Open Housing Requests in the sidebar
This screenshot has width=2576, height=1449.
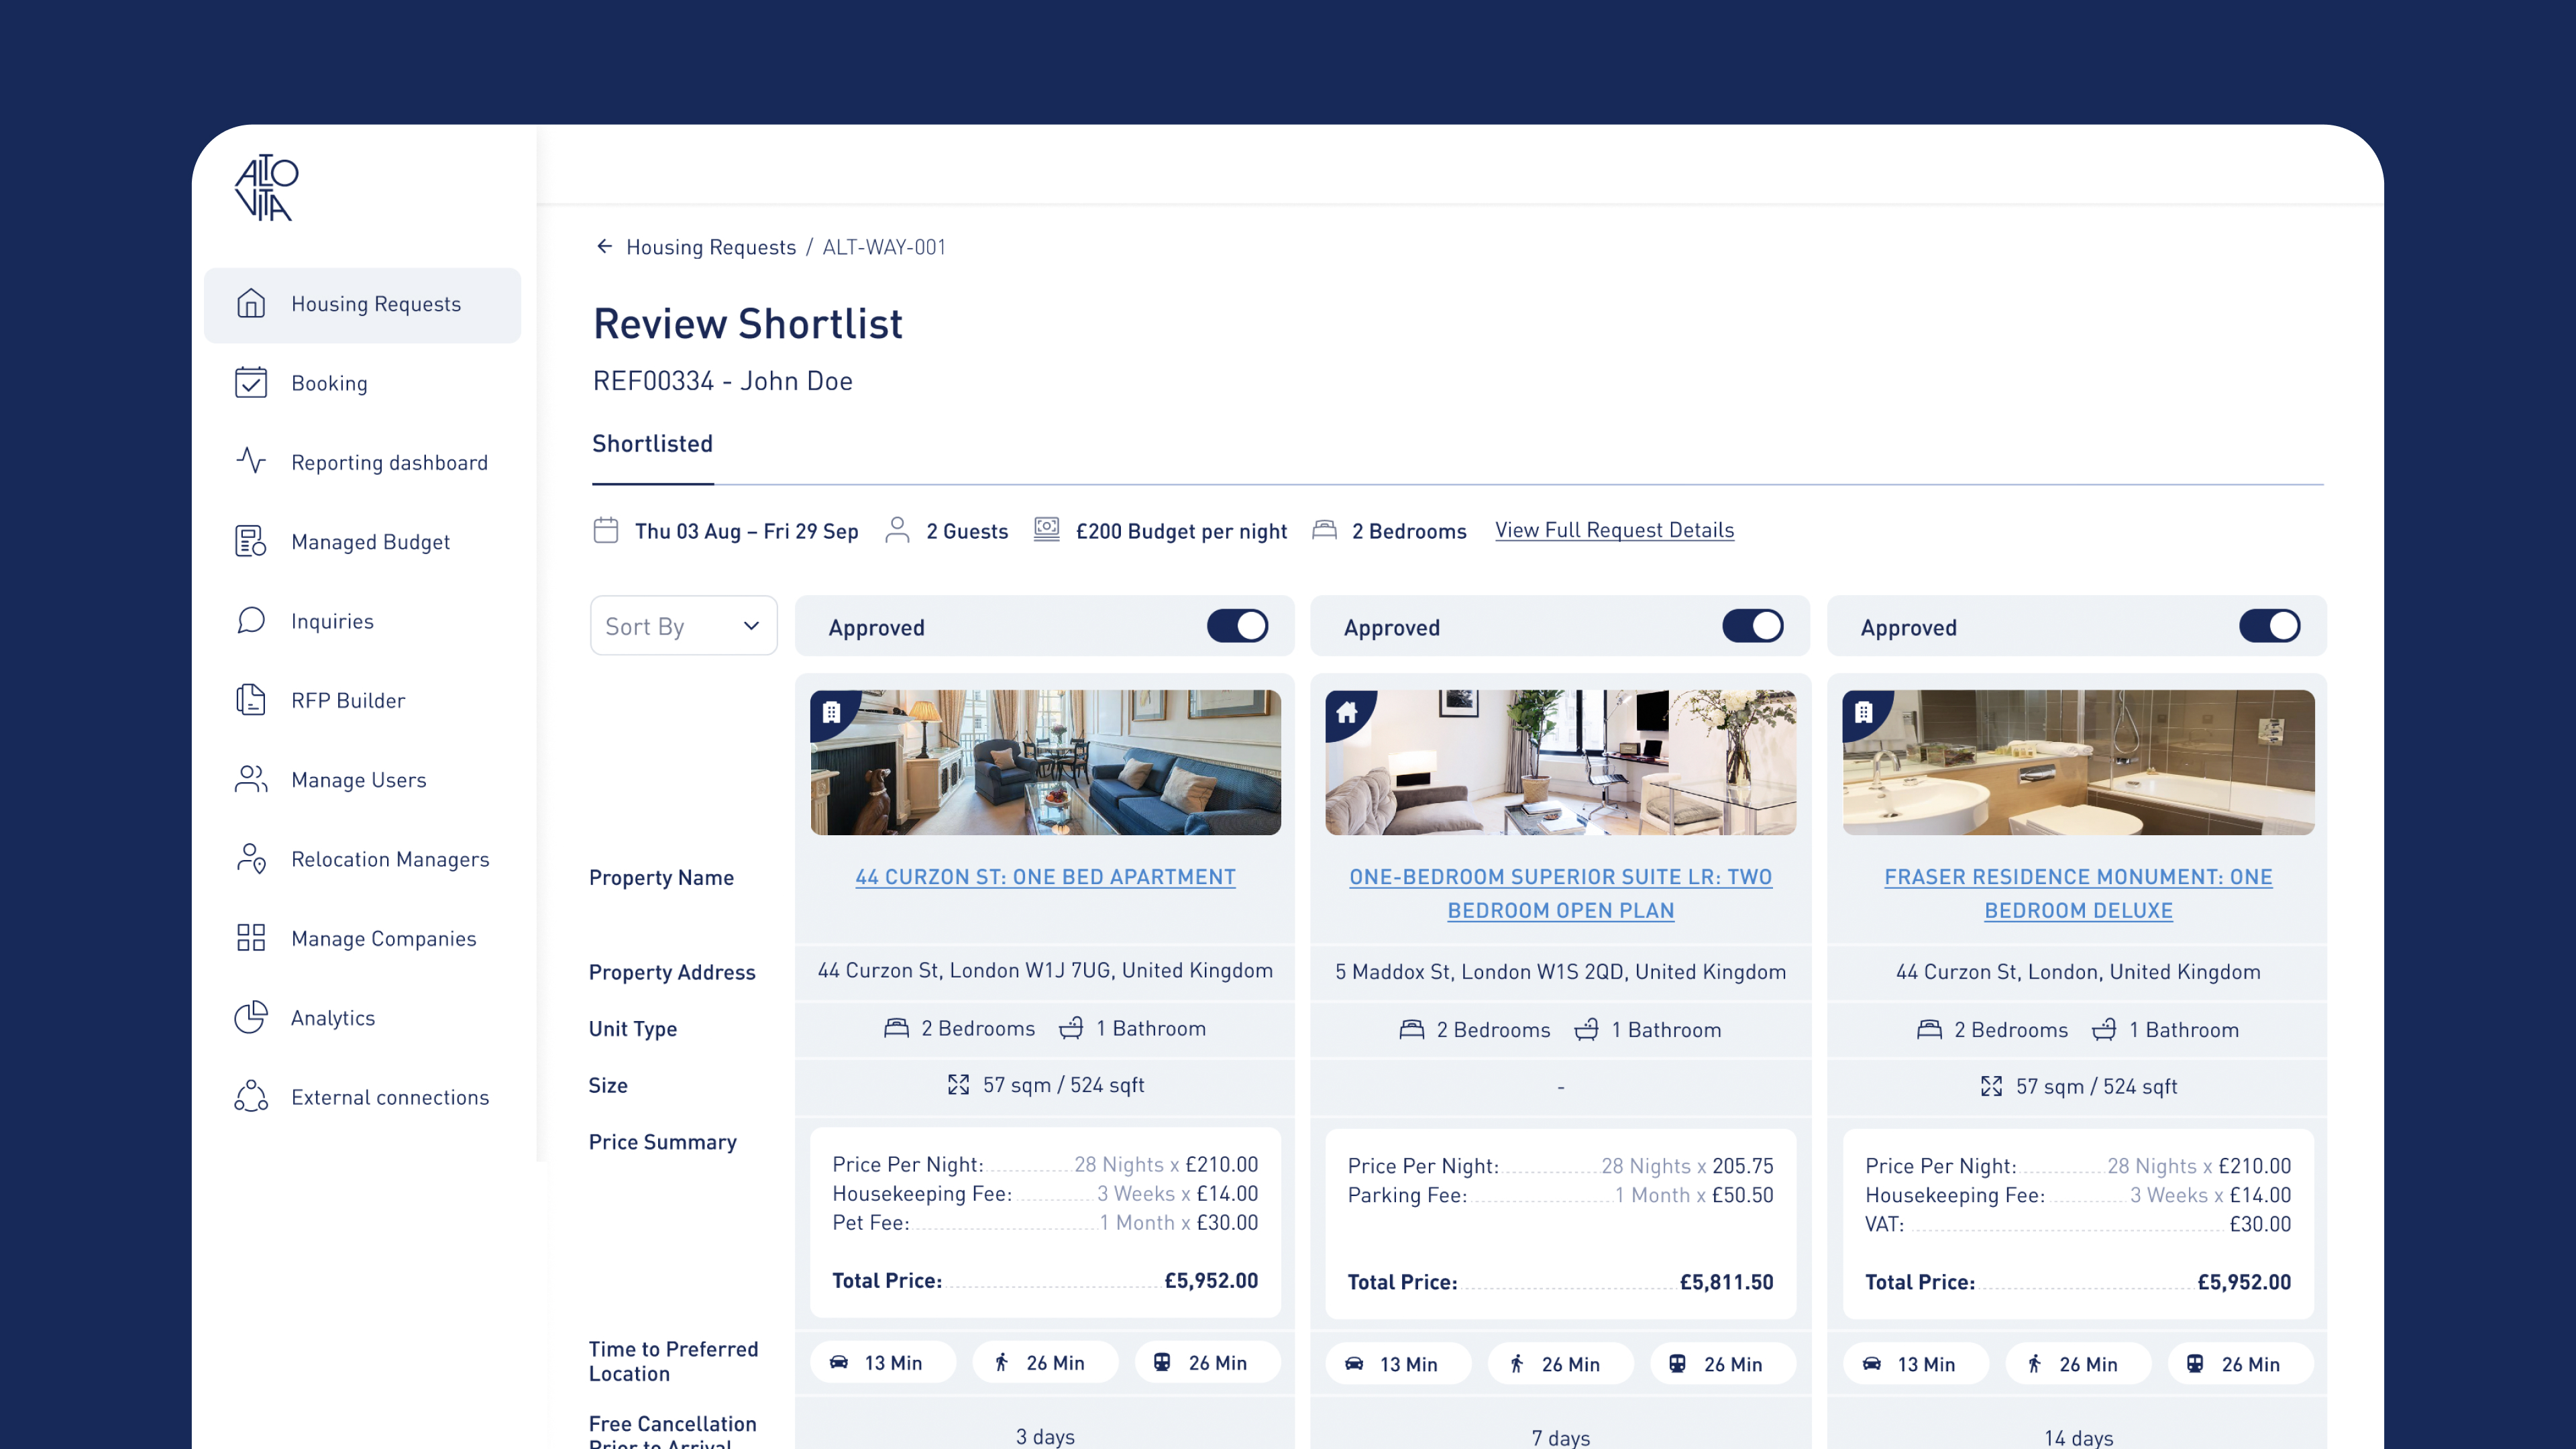point(362,304)
